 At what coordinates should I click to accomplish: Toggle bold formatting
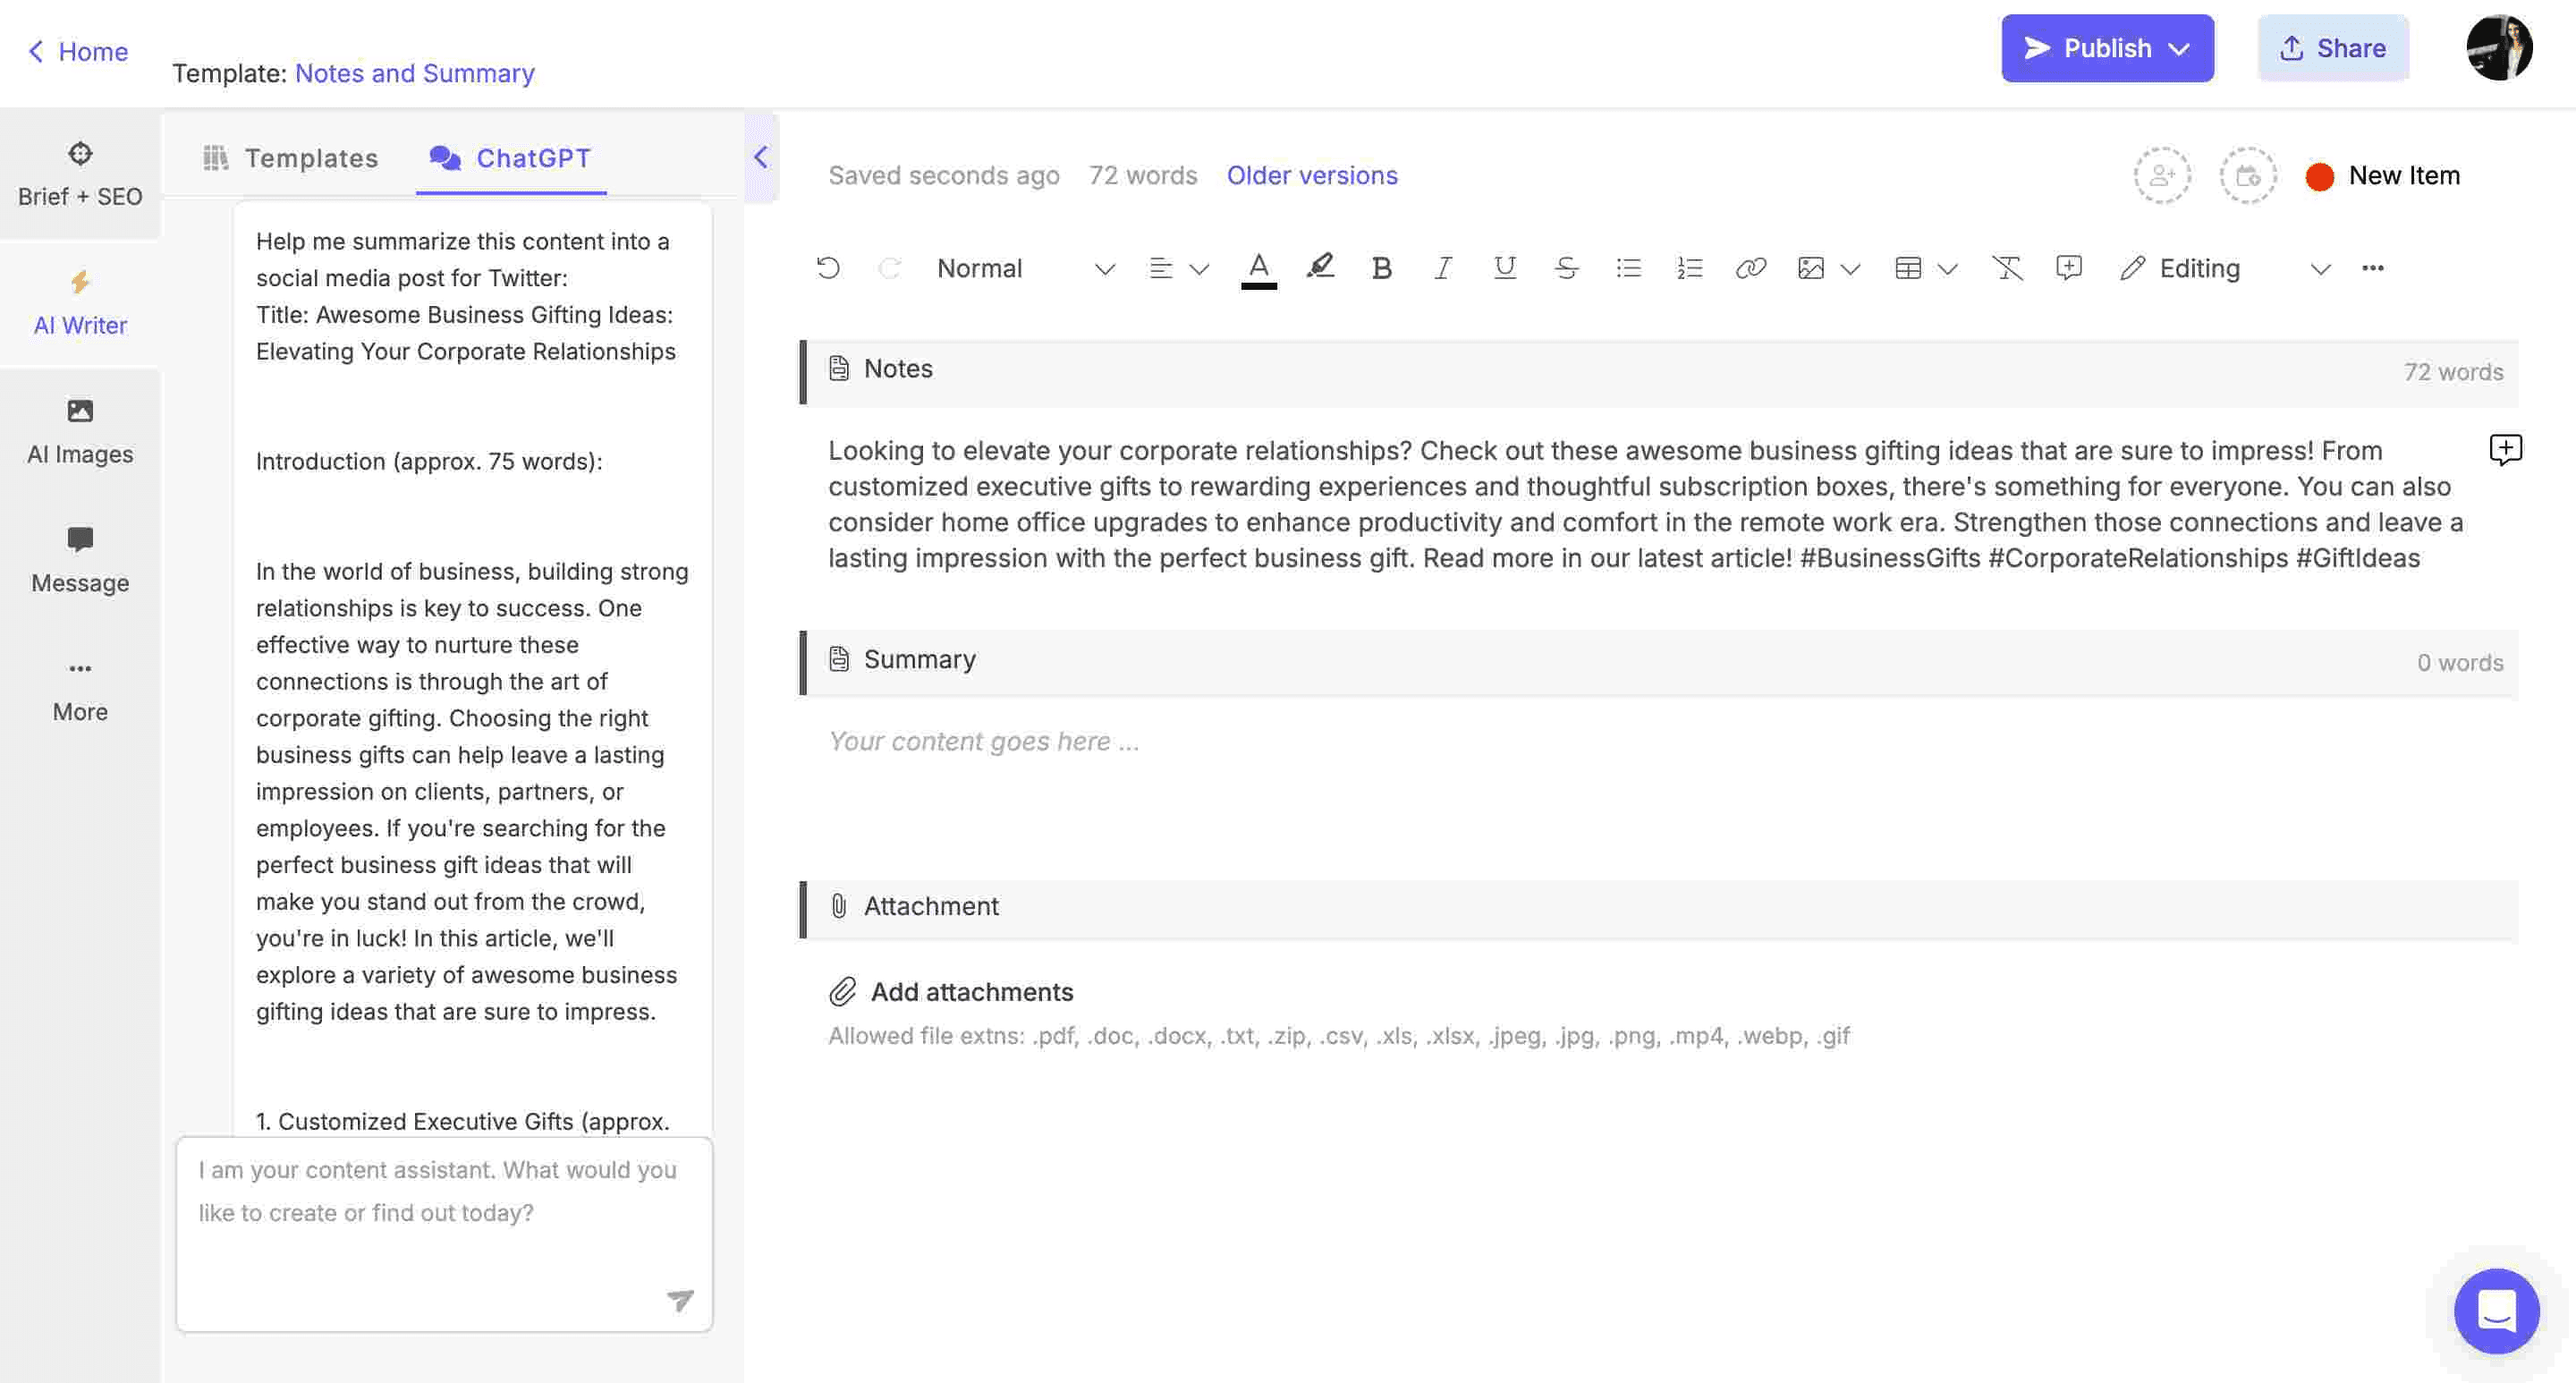1381,268
